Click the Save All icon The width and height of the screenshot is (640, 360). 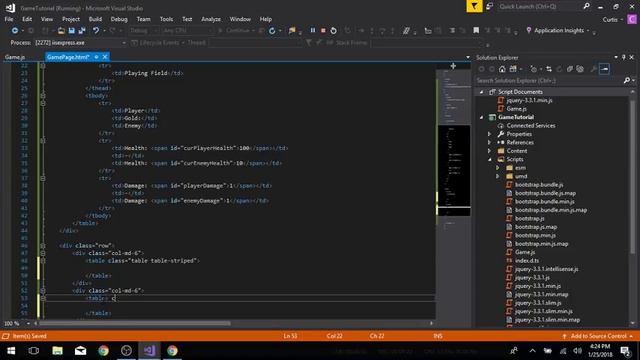(82, 31)
